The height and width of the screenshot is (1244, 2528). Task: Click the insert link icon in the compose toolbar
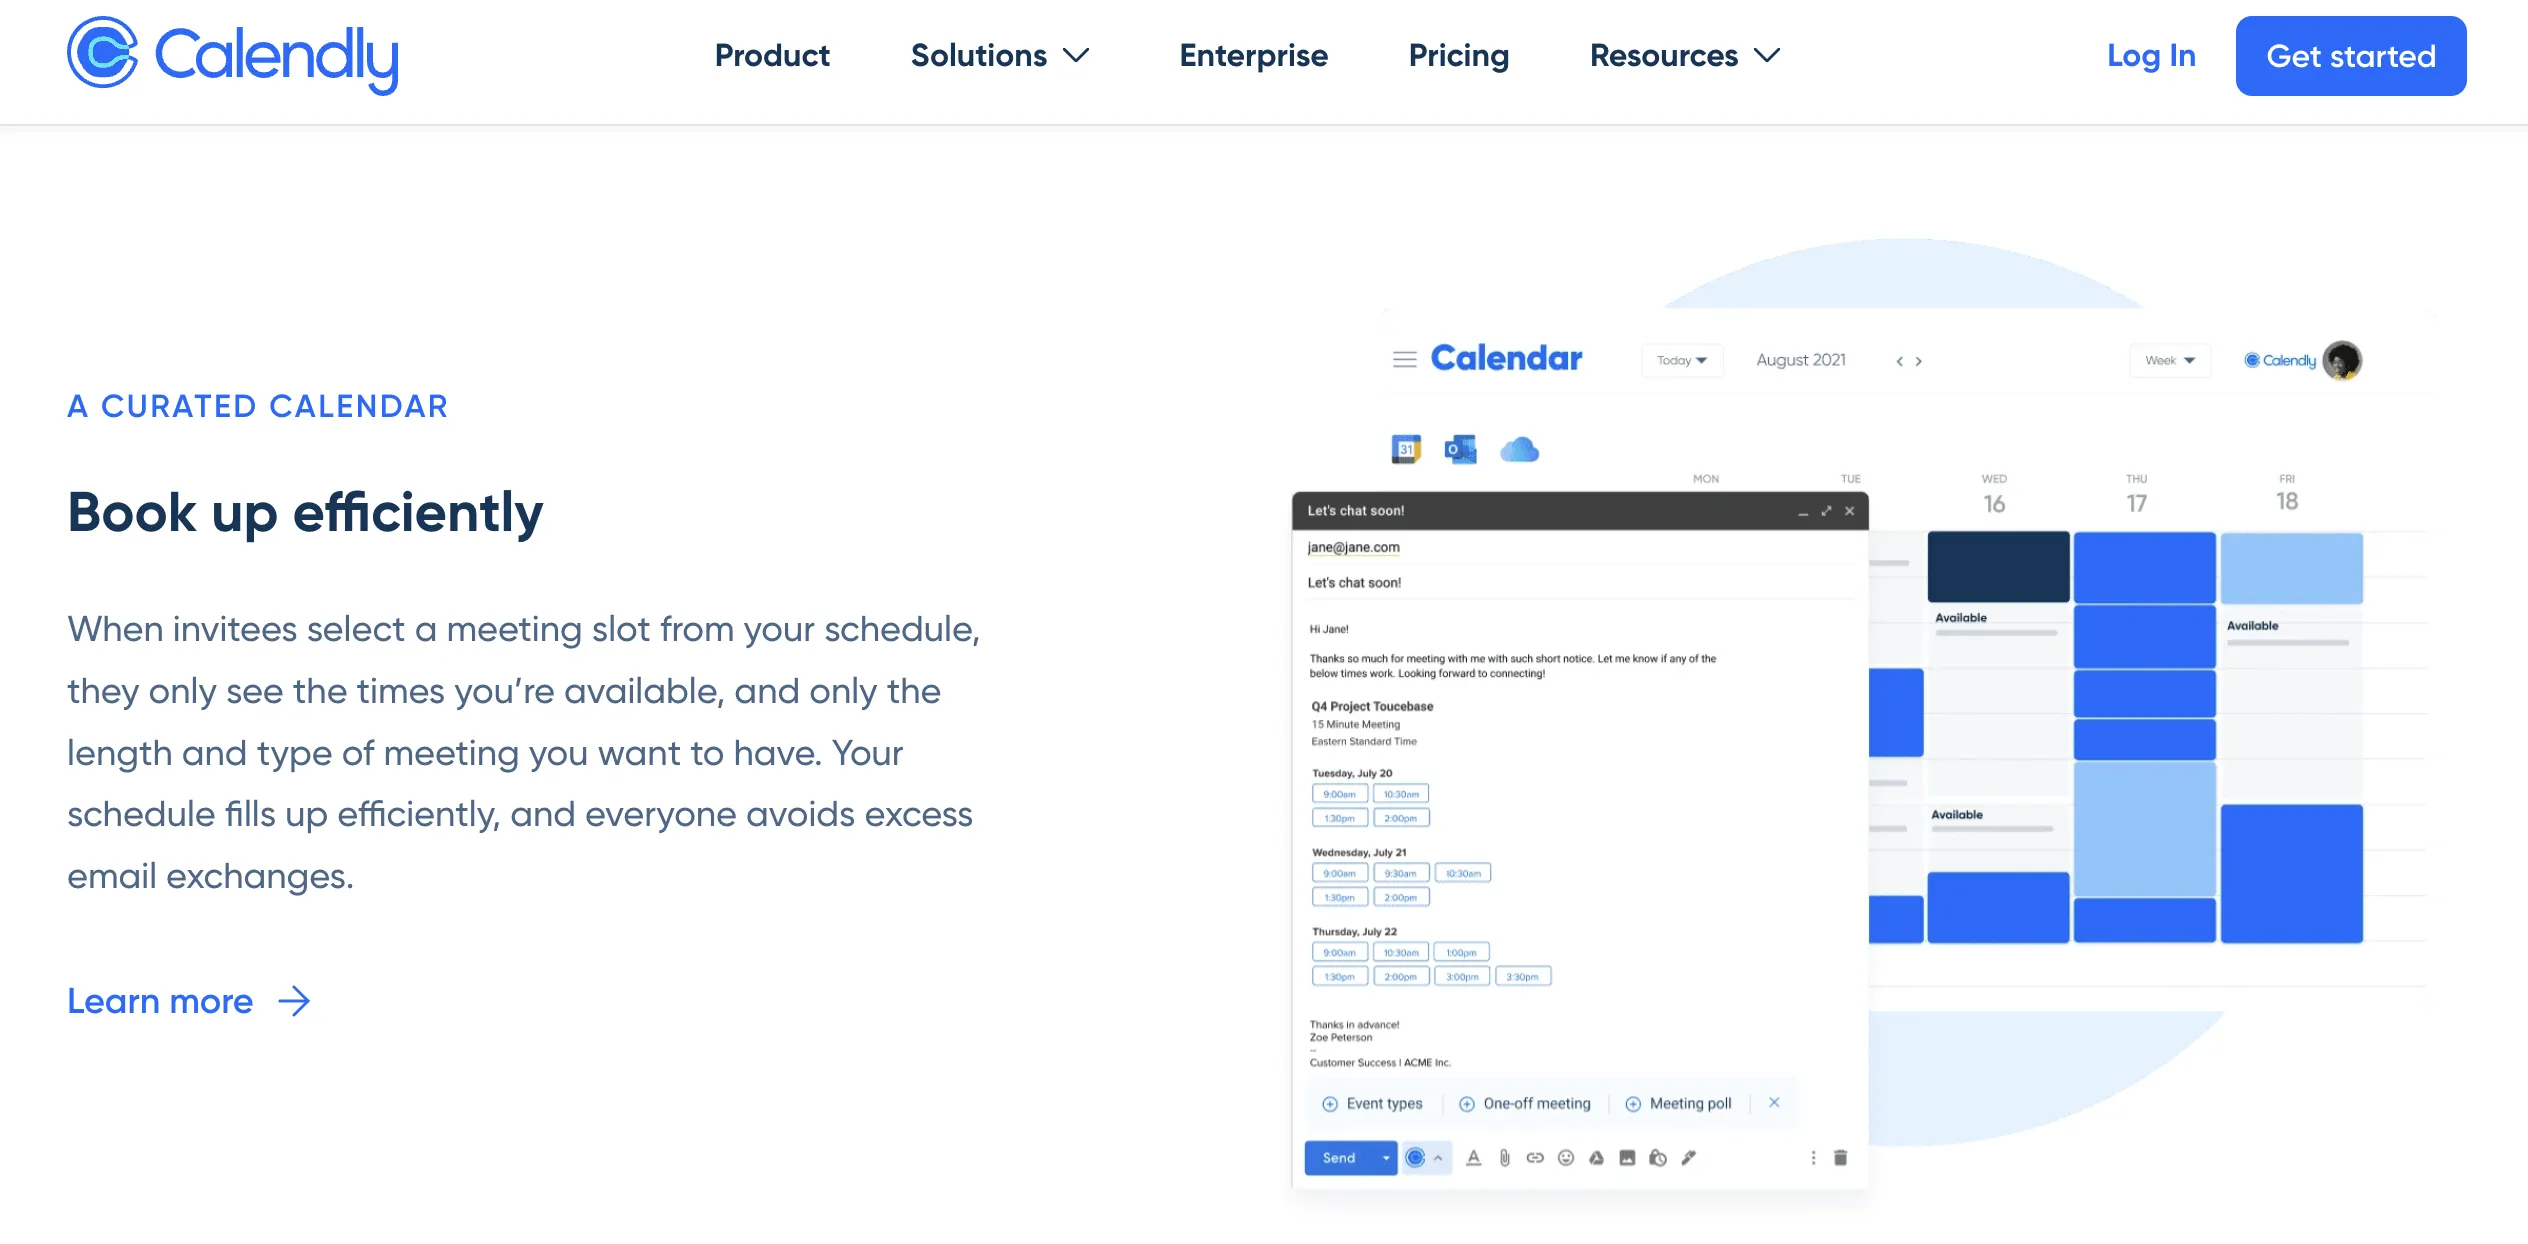(x=1535, y=1158)
